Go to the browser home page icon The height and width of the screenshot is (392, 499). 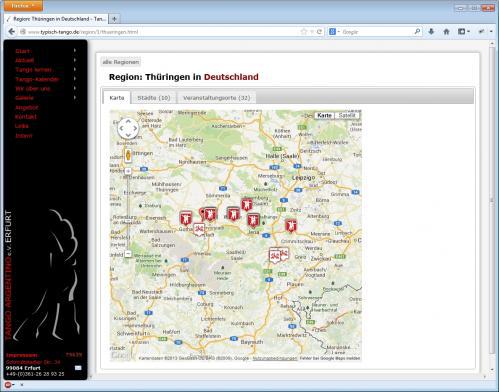coord(446,32)
